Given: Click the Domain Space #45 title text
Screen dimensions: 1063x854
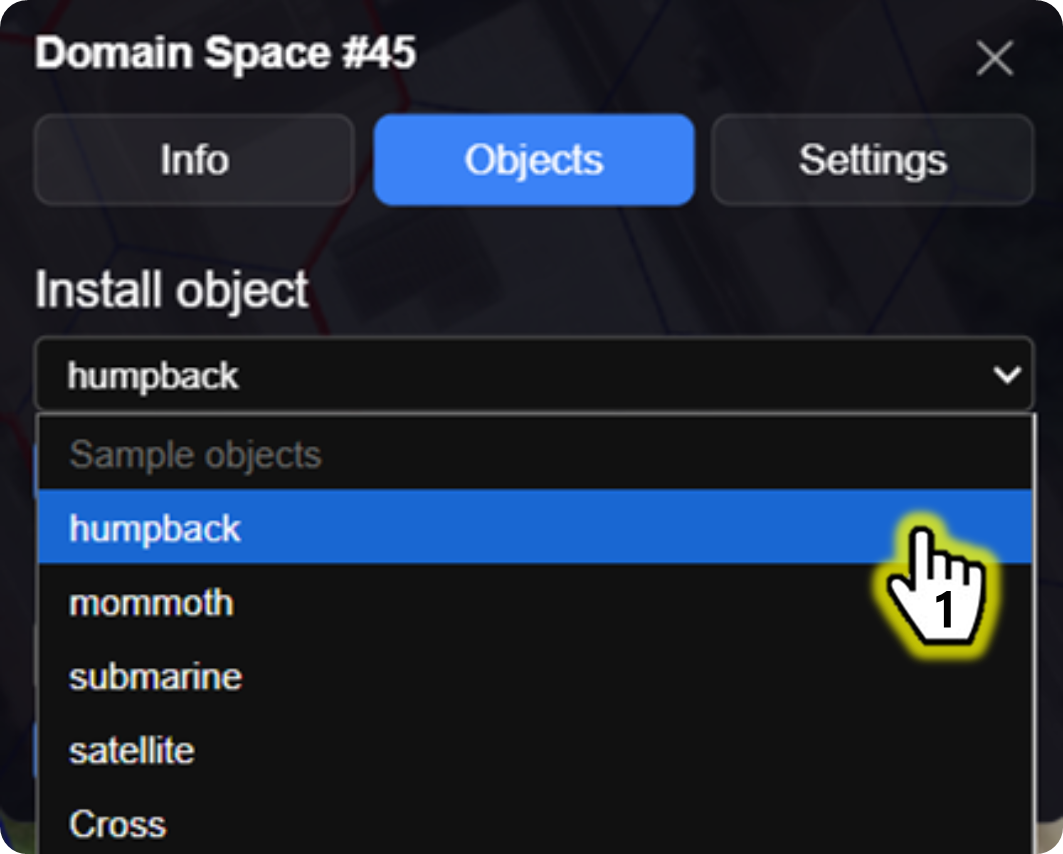Looking at the screenshot, I should [x=225, y=54].
